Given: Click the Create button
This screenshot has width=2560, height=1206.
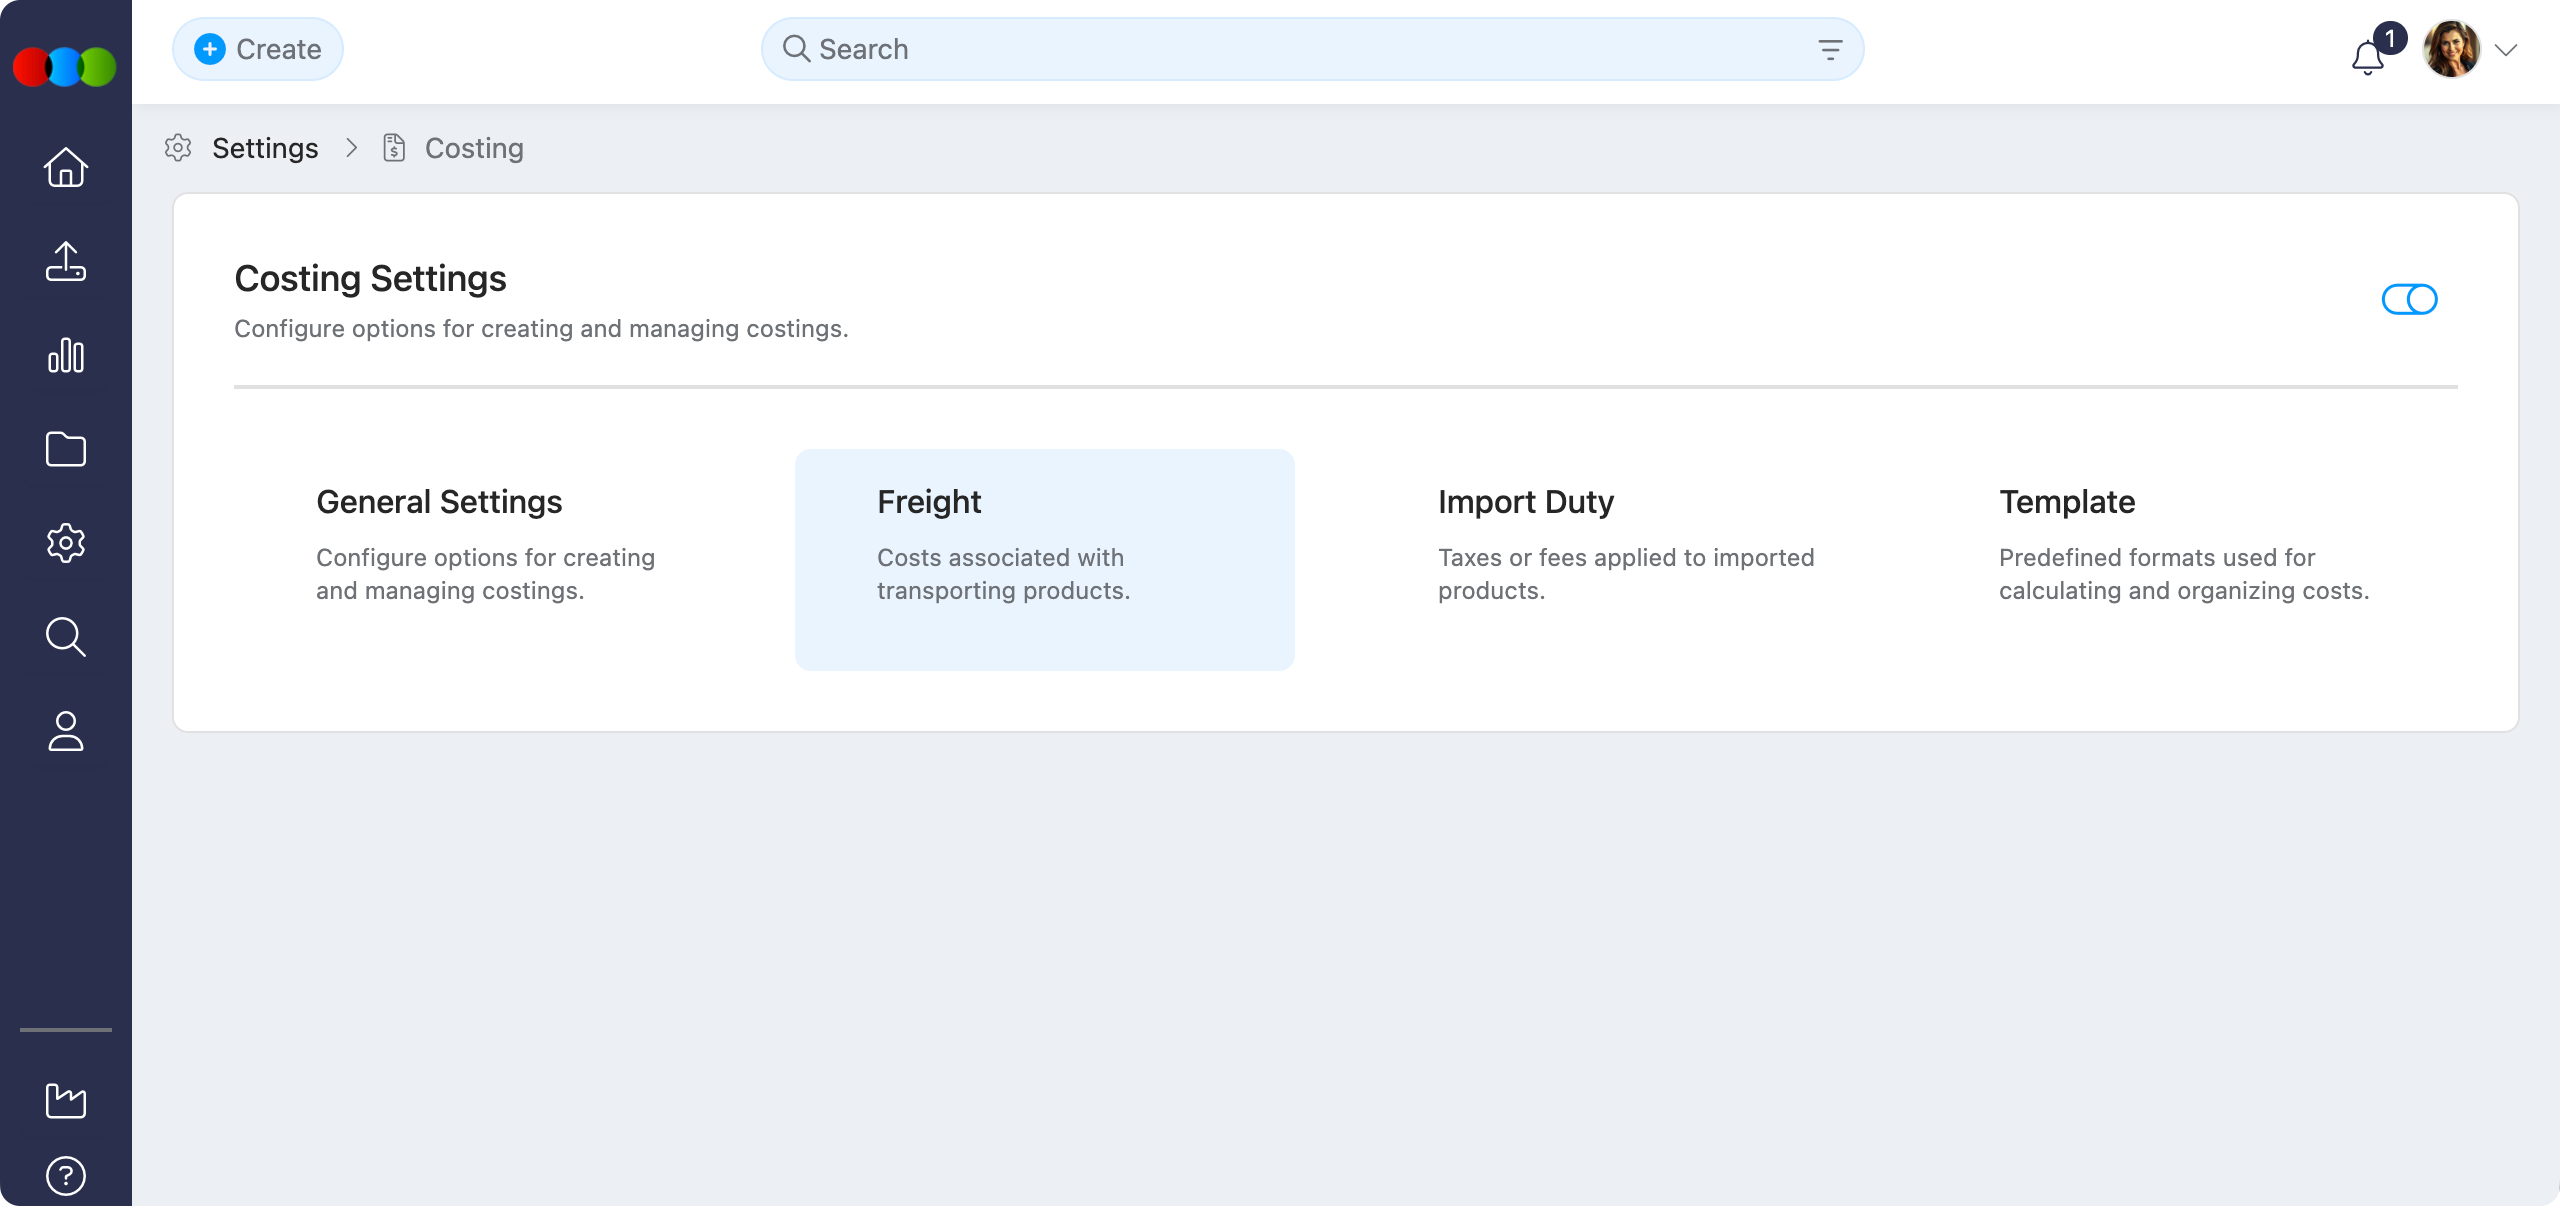Looking at the screenshot, I should coord(258,49).
